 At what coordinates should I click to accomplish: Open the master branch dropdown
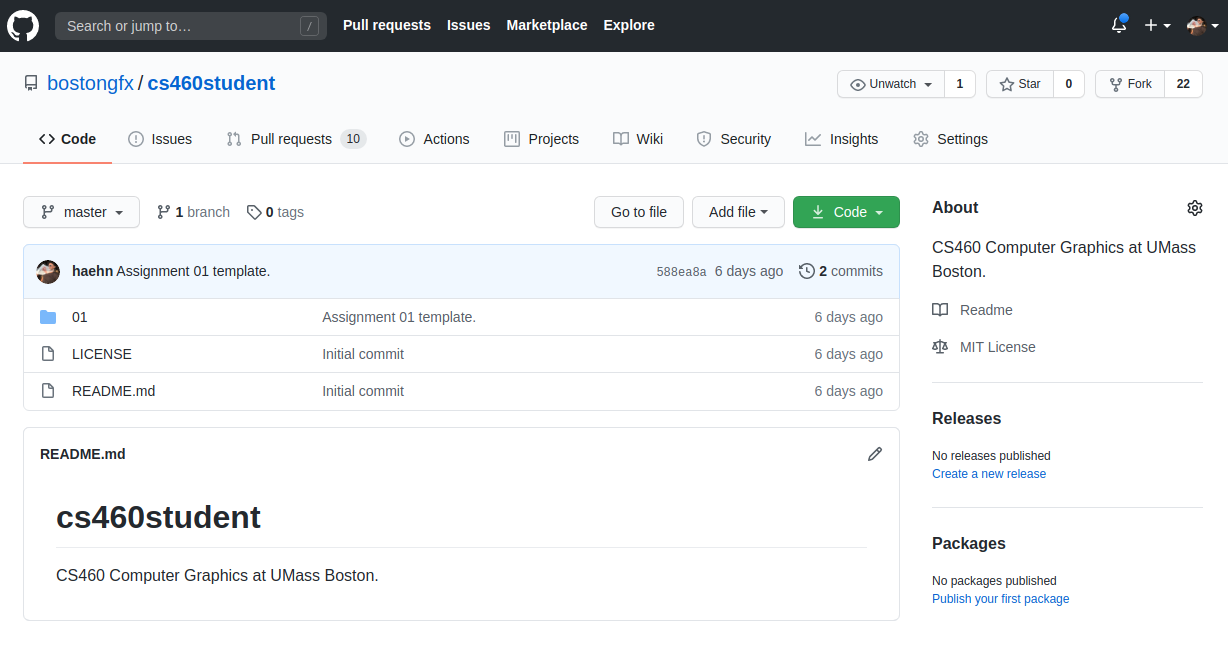82,212
